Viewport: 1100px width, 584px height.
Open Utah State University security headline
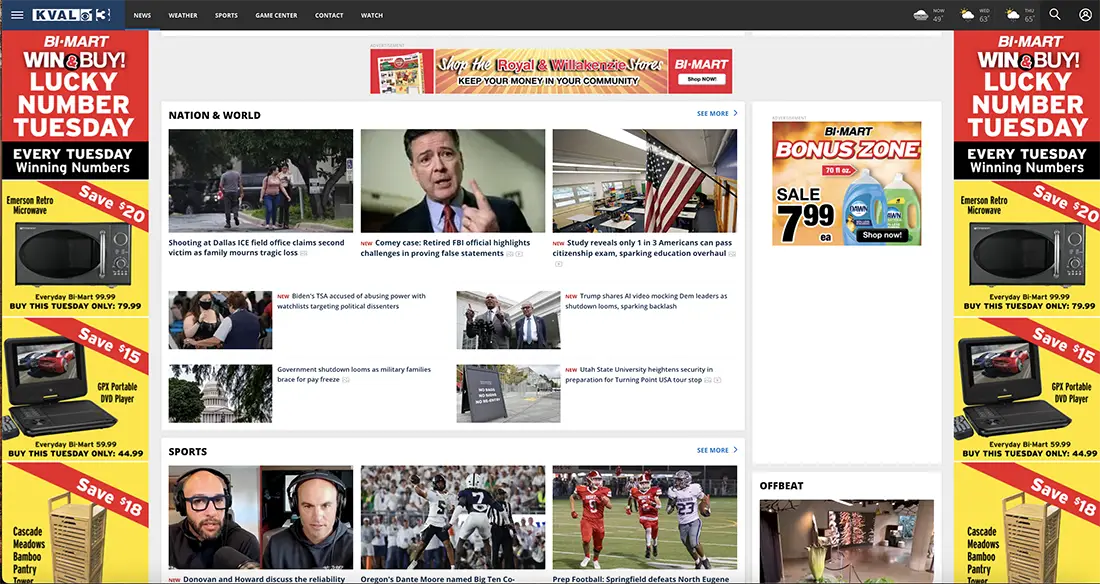[639, 374]
